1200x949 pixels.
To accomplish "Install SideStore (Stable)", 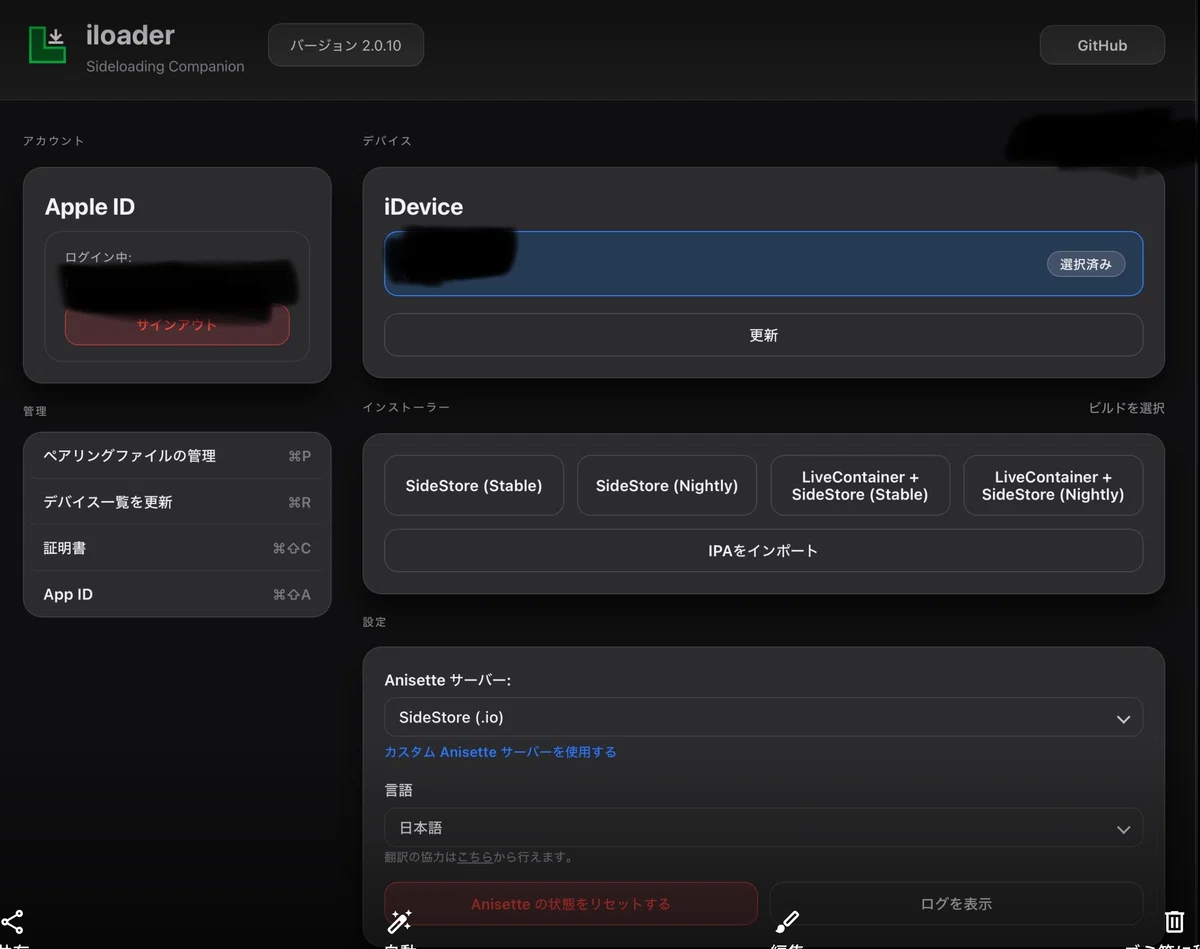I will click(474, 486).
